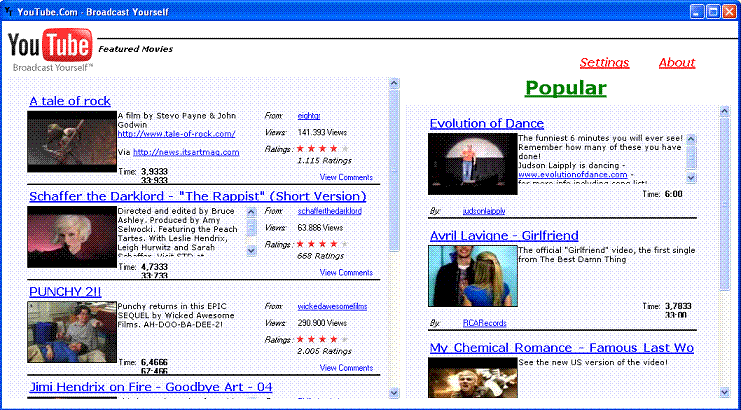Image resolution: width=741 pixels, height=410 pixels.
Task: Open the 'PUNCHY 2!!' video title
Action: point(65,292)
